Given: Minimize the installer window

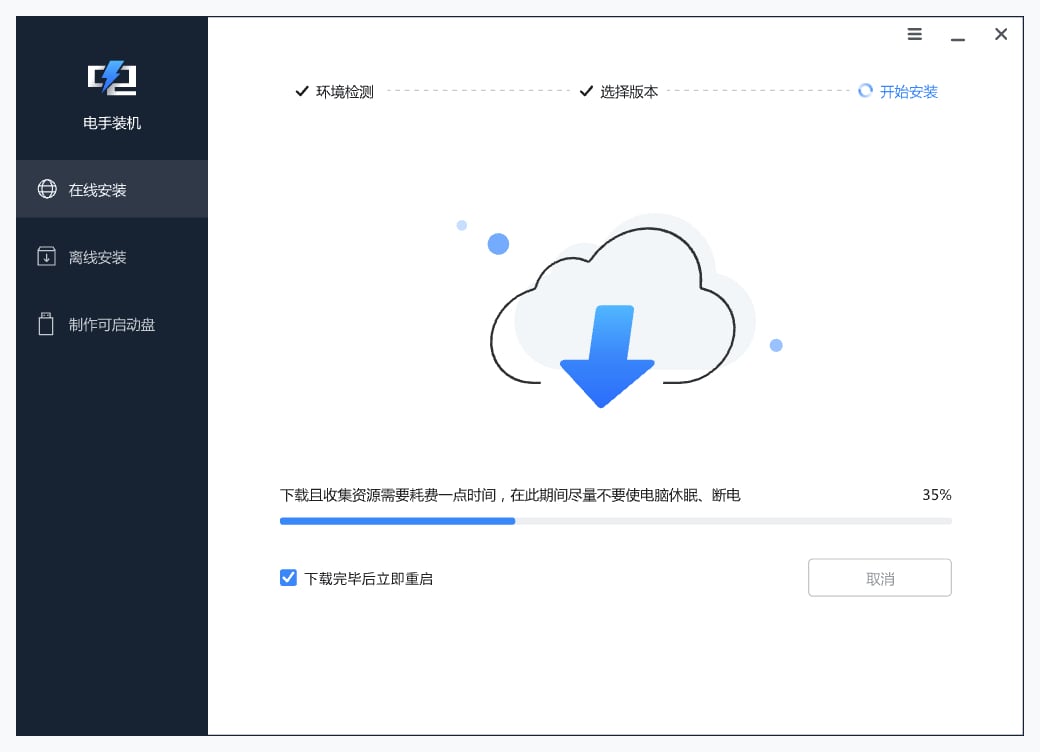Looking at the screenshot, I should (x=958, y=36).
